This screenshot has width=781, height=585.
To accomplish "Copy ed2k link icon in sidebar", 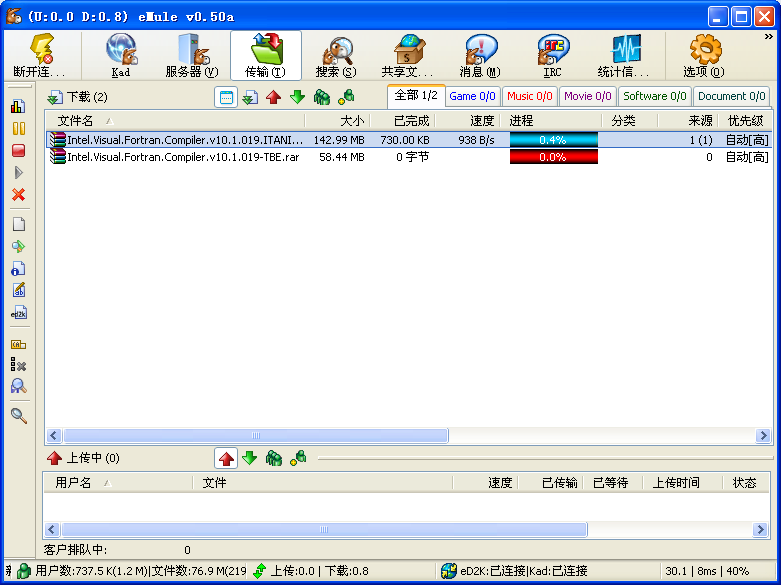I will [x=18, y=312].
